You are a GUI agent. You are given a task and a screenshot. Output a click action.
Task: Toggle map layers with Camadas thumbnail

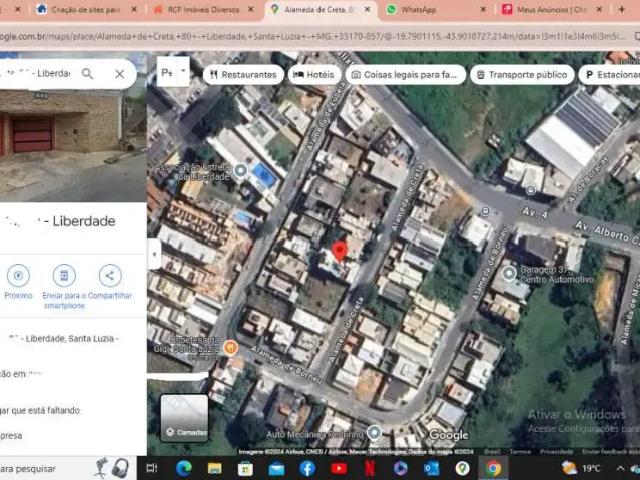coord(184,417)
